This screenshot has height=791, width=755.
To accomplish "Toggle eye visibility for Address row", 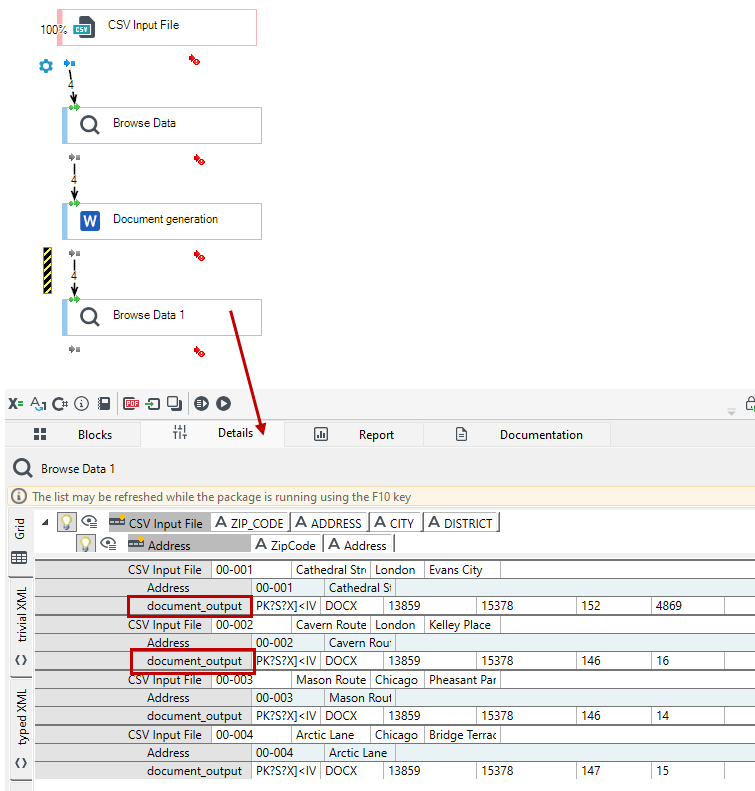I will [x=108, y=543].
